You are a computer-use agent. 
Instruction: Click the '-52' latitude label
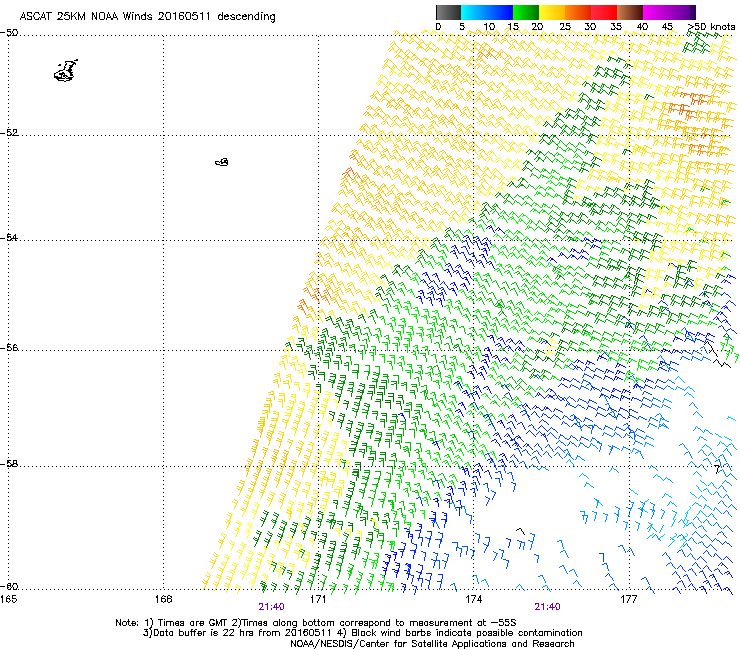coord(9,133)
